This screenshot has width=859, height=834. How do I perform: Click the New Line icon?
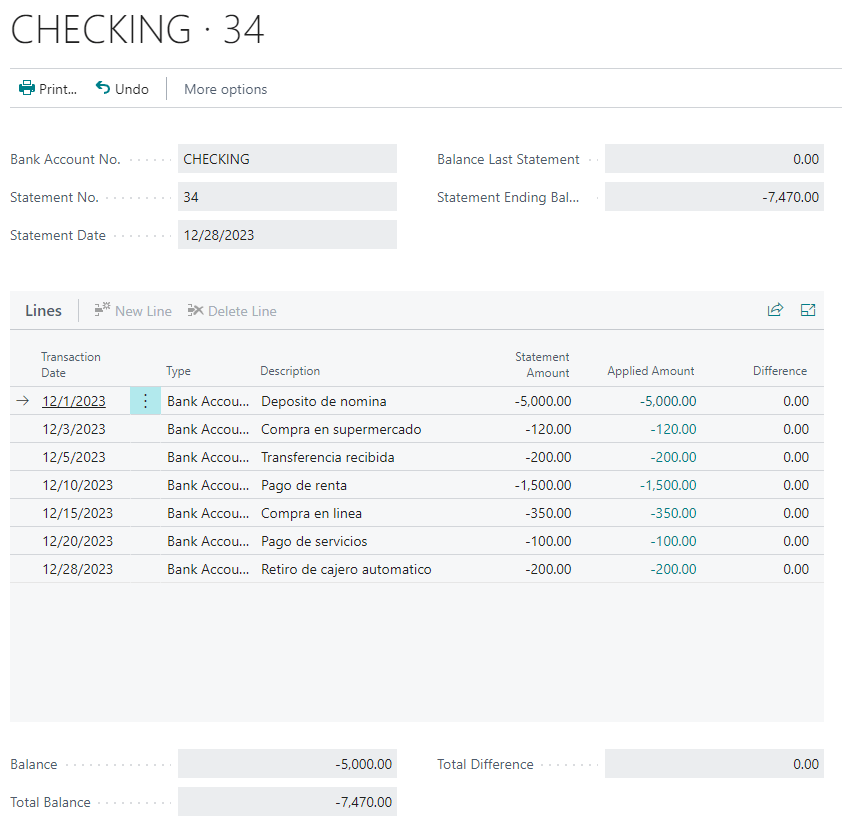click(x=102, y=311)
